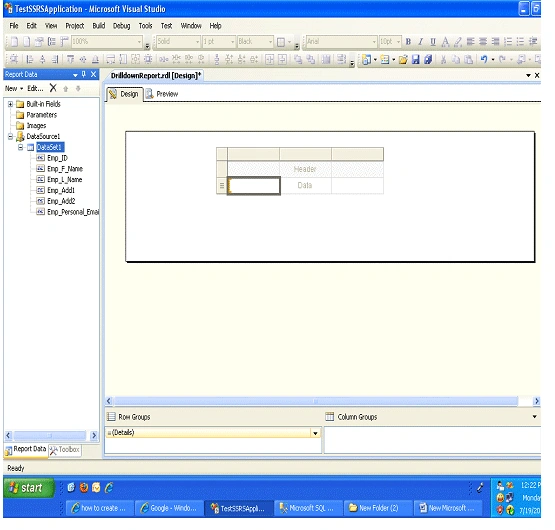Viewport: 555px width, 530px height.
Task: Click the Data cell in the matrix
Action: click(x=305, y=185)
